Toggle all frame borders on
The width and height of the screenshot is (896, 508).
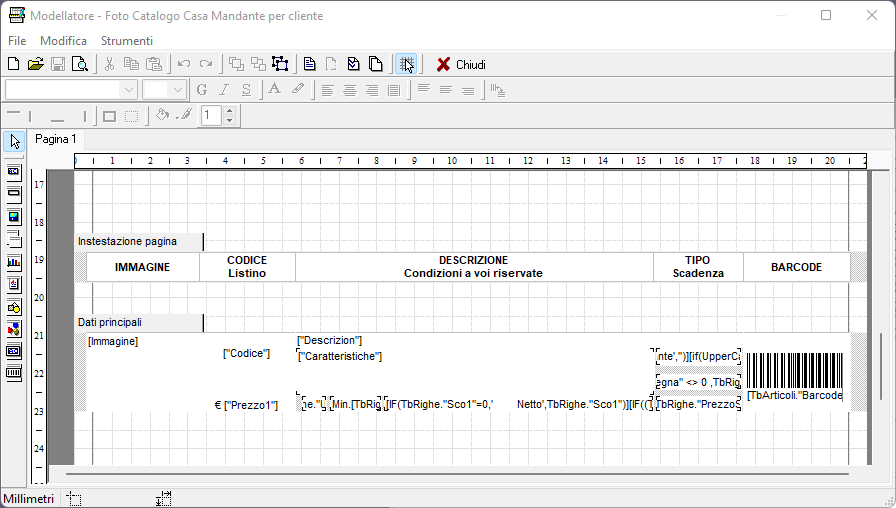109,116
